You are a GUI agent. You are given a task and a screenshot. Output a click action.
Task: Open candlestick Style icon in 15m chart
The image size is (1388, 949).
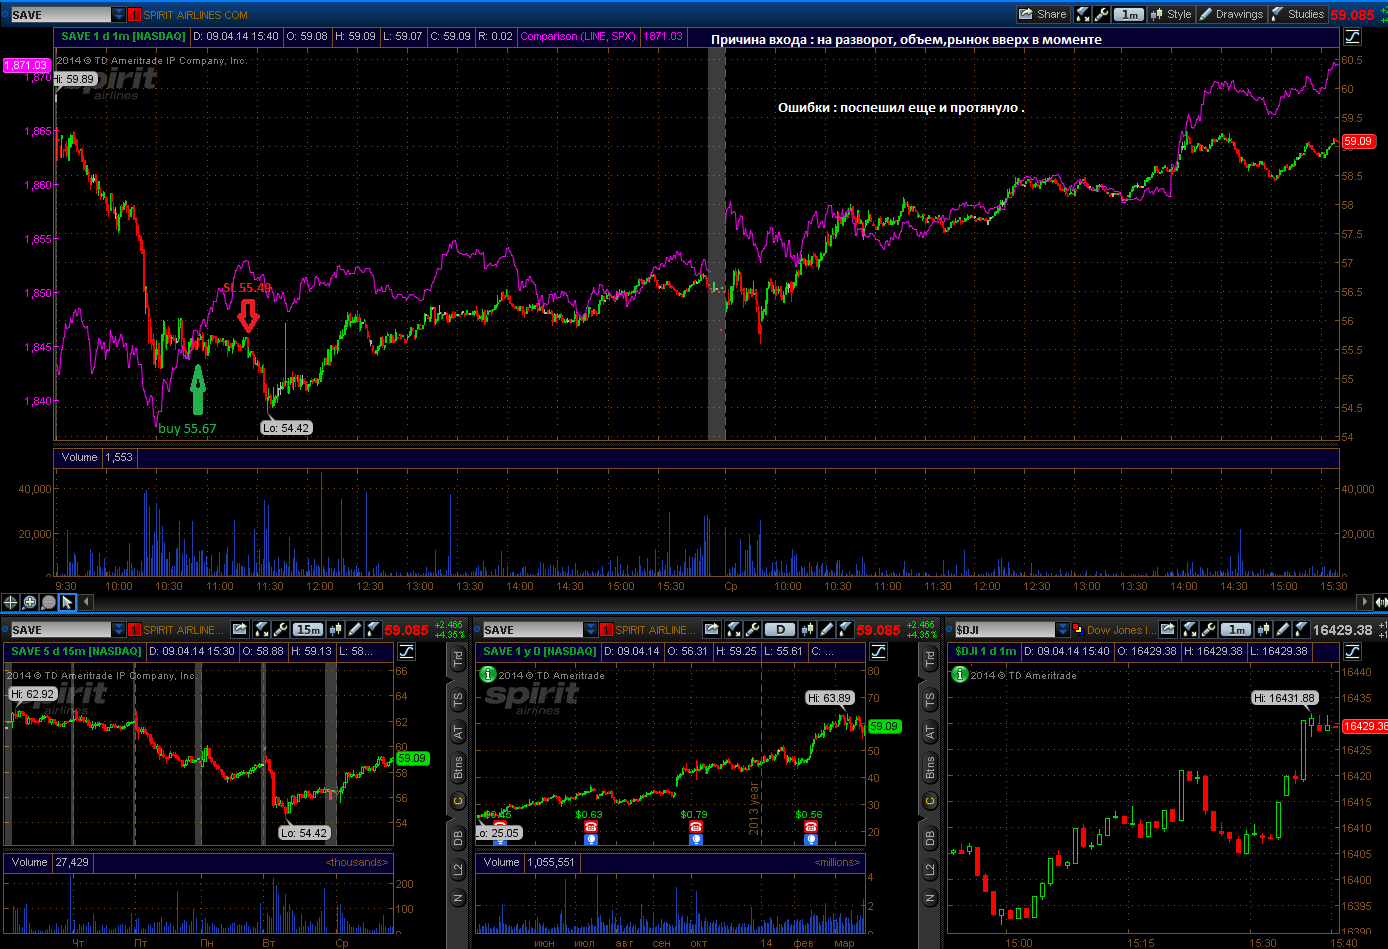(335, 629)
